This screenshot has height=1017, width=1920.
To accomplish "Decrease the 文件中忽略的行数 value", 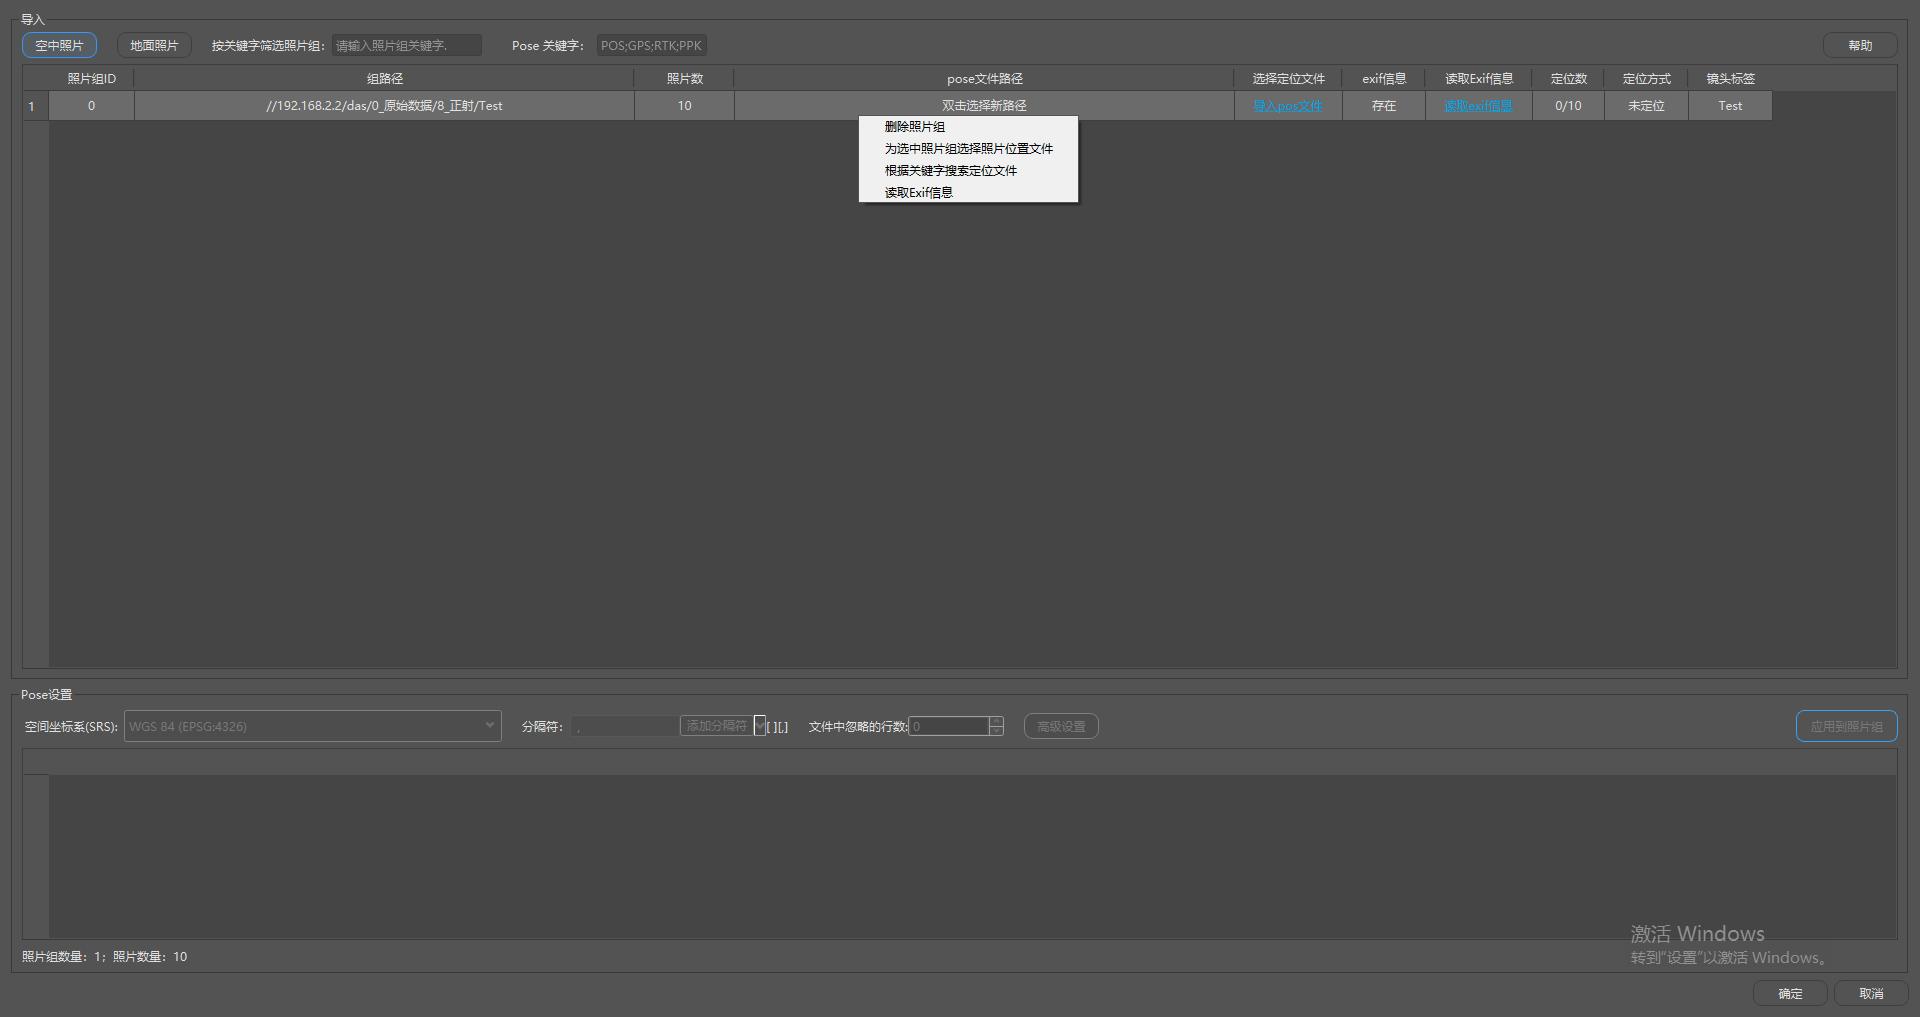I will pos(996,731).
